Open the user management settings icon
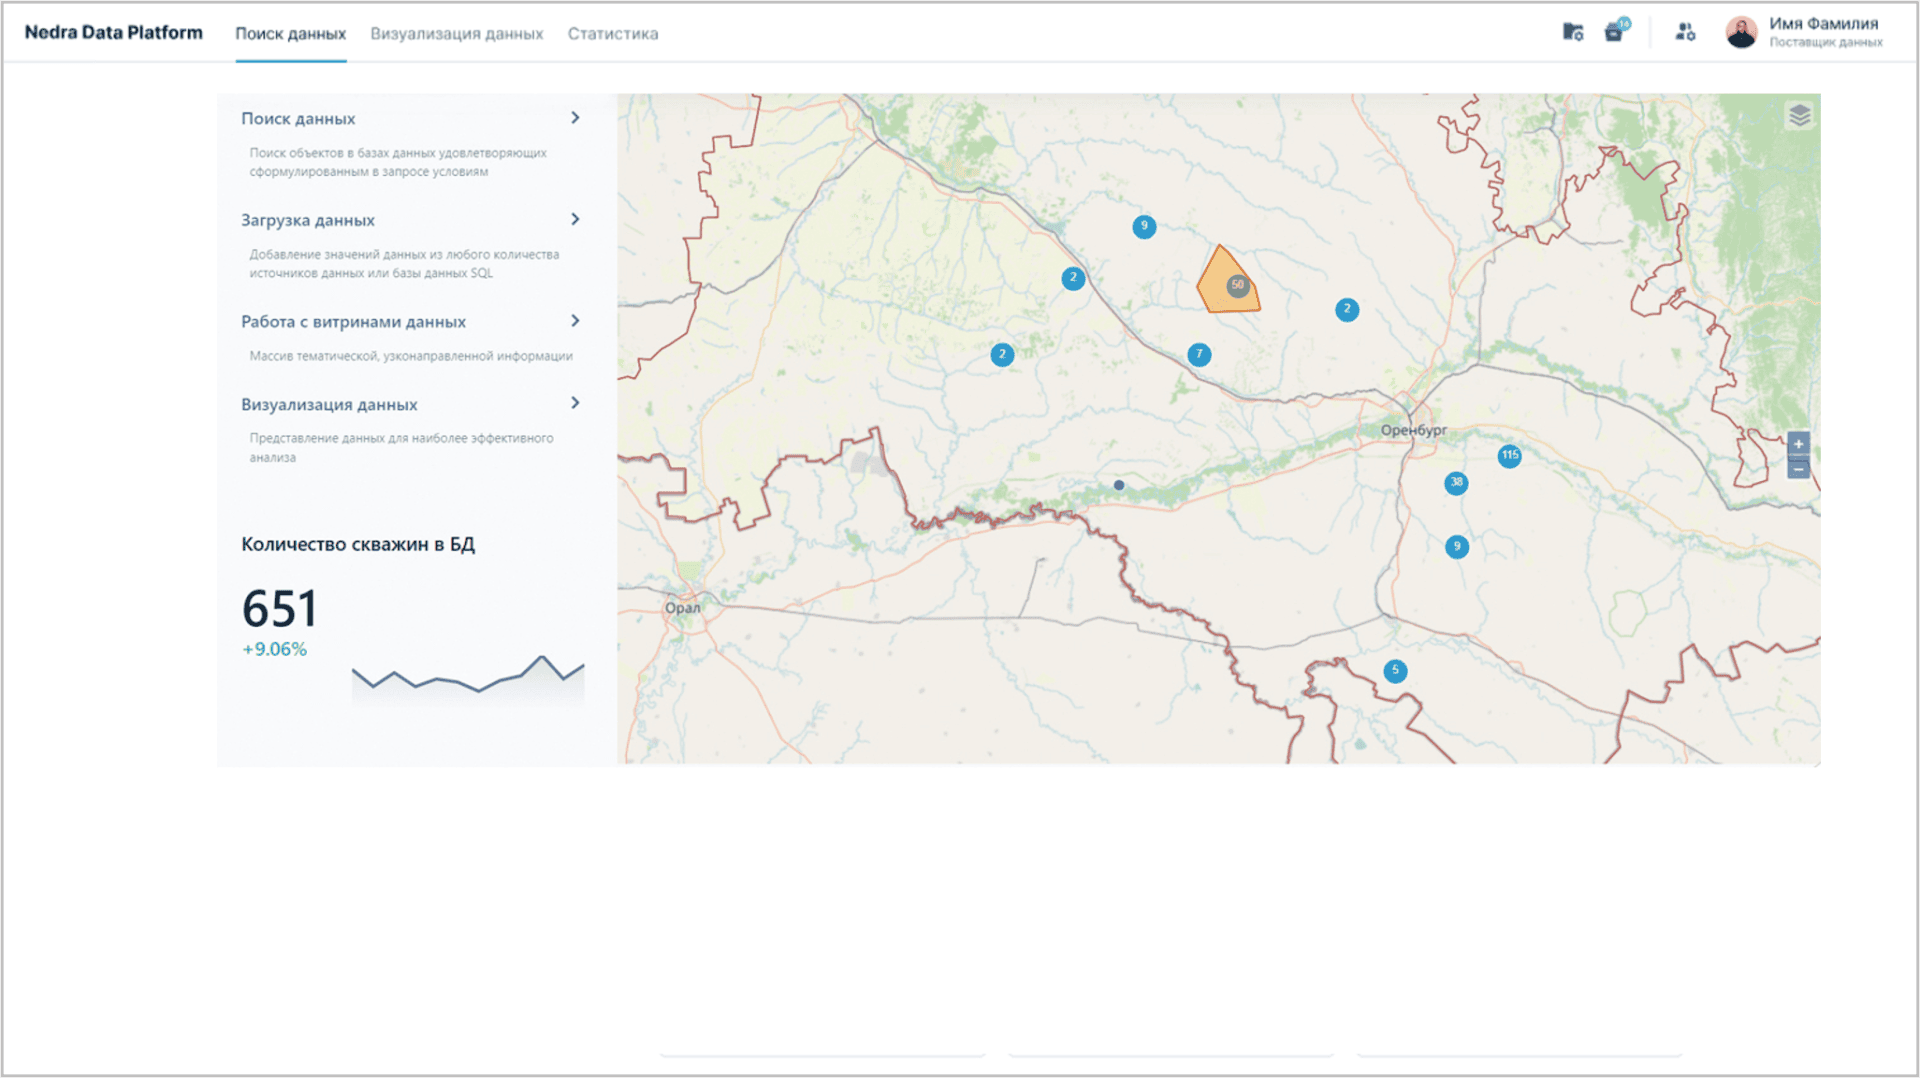1920x1078 pixels. pos(1685,32)
